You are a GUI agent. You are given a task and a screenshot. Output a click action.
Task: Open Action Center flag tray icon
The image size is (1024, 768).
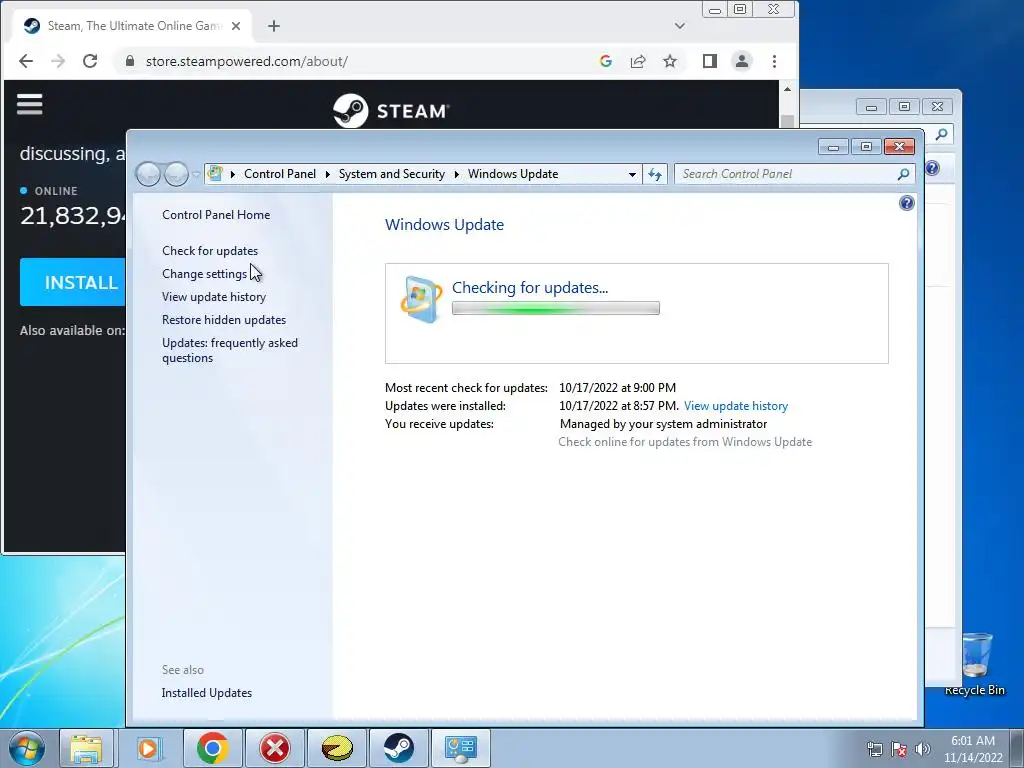899,750
